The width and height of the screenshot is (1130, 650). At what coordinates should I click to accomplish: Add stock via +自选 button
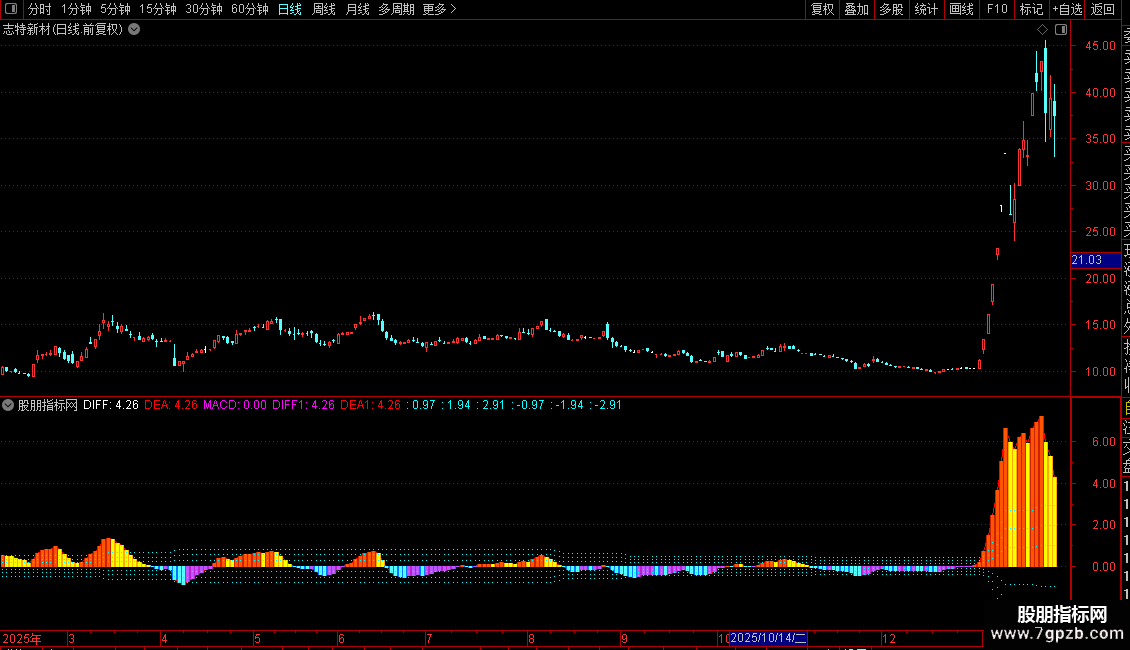(1067, 9)
